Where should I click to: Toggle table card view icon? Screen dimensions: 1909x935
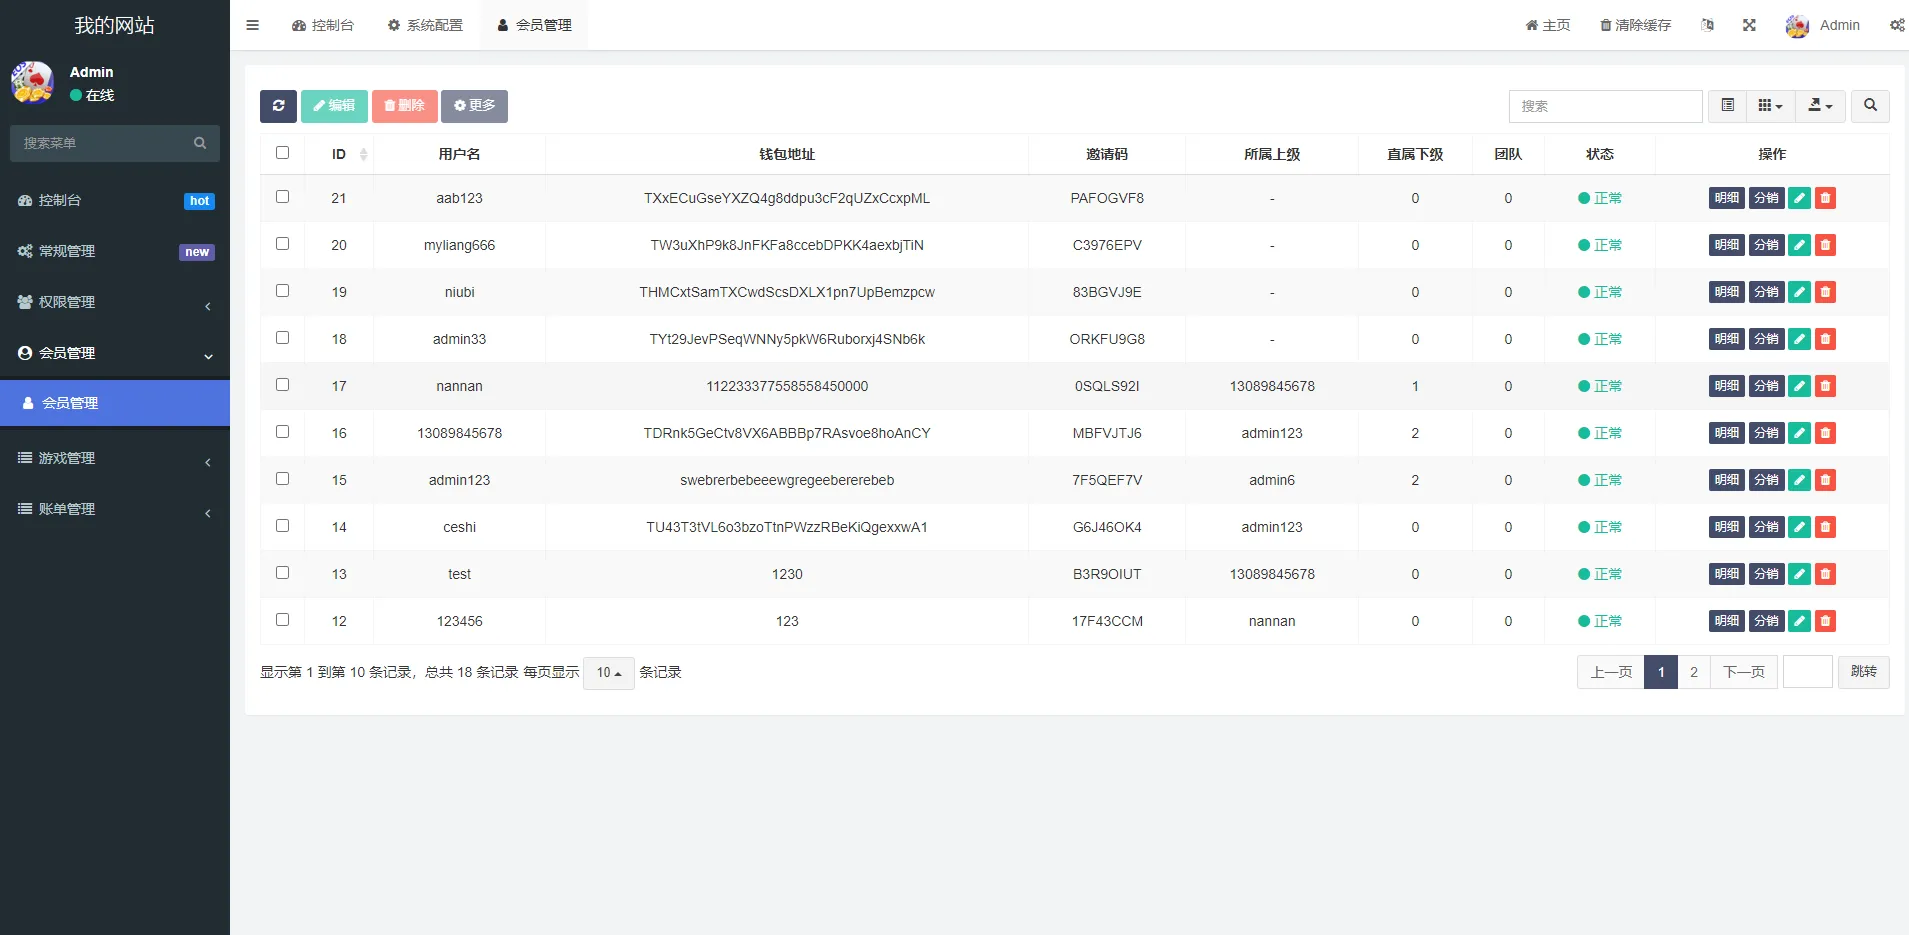[x=1727, y=106]
